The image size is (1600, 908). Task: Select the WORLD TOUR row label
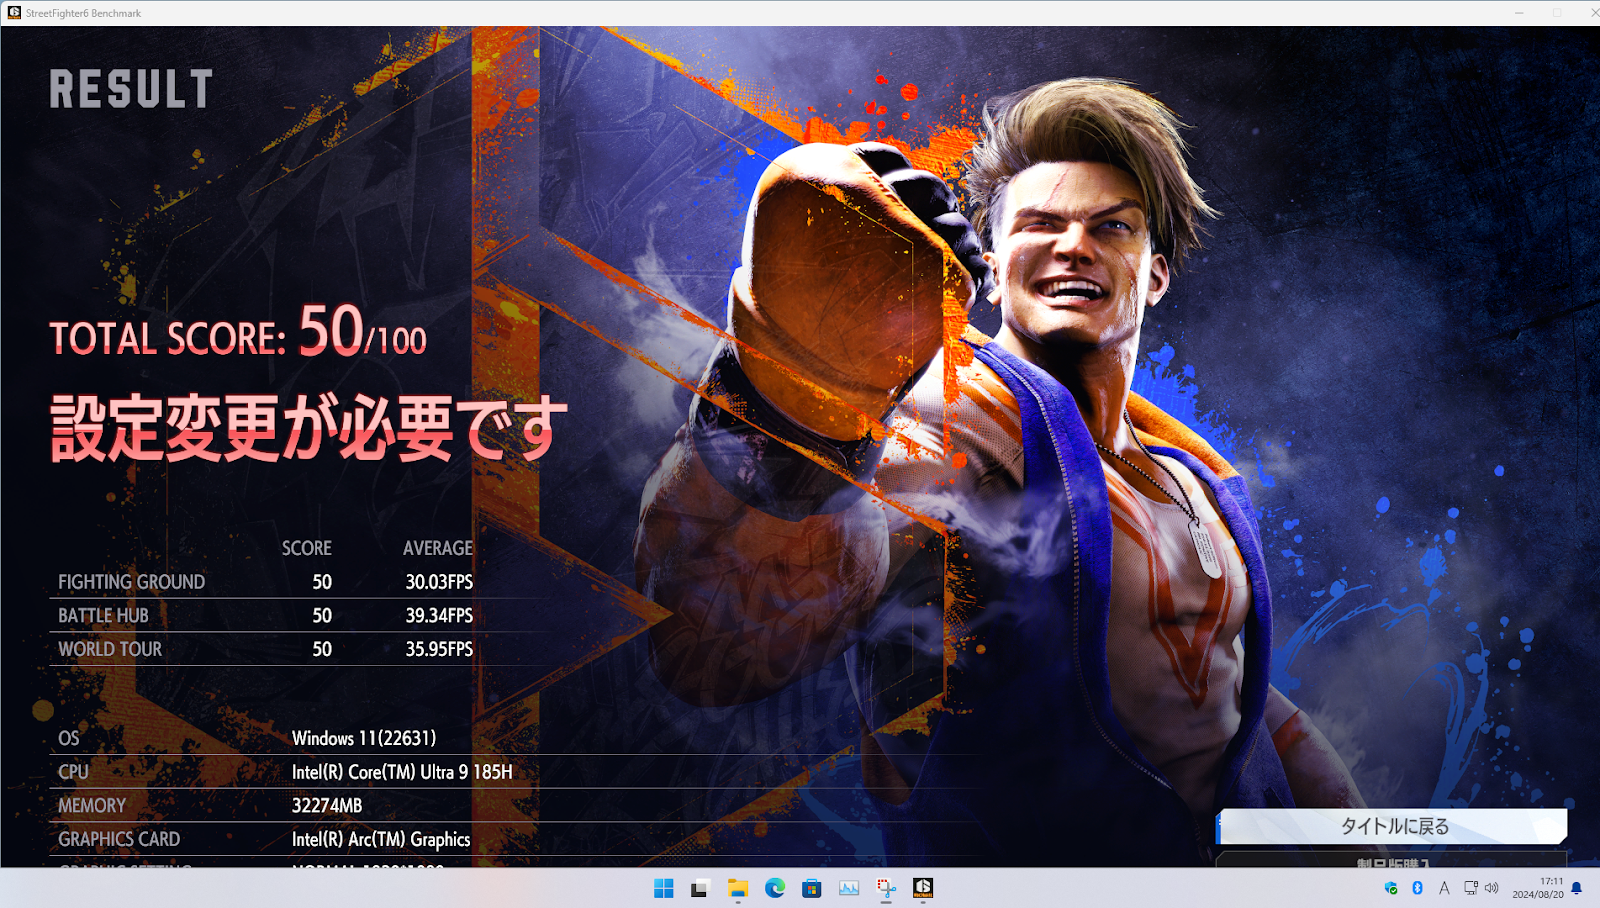click(x=110, y=649)
